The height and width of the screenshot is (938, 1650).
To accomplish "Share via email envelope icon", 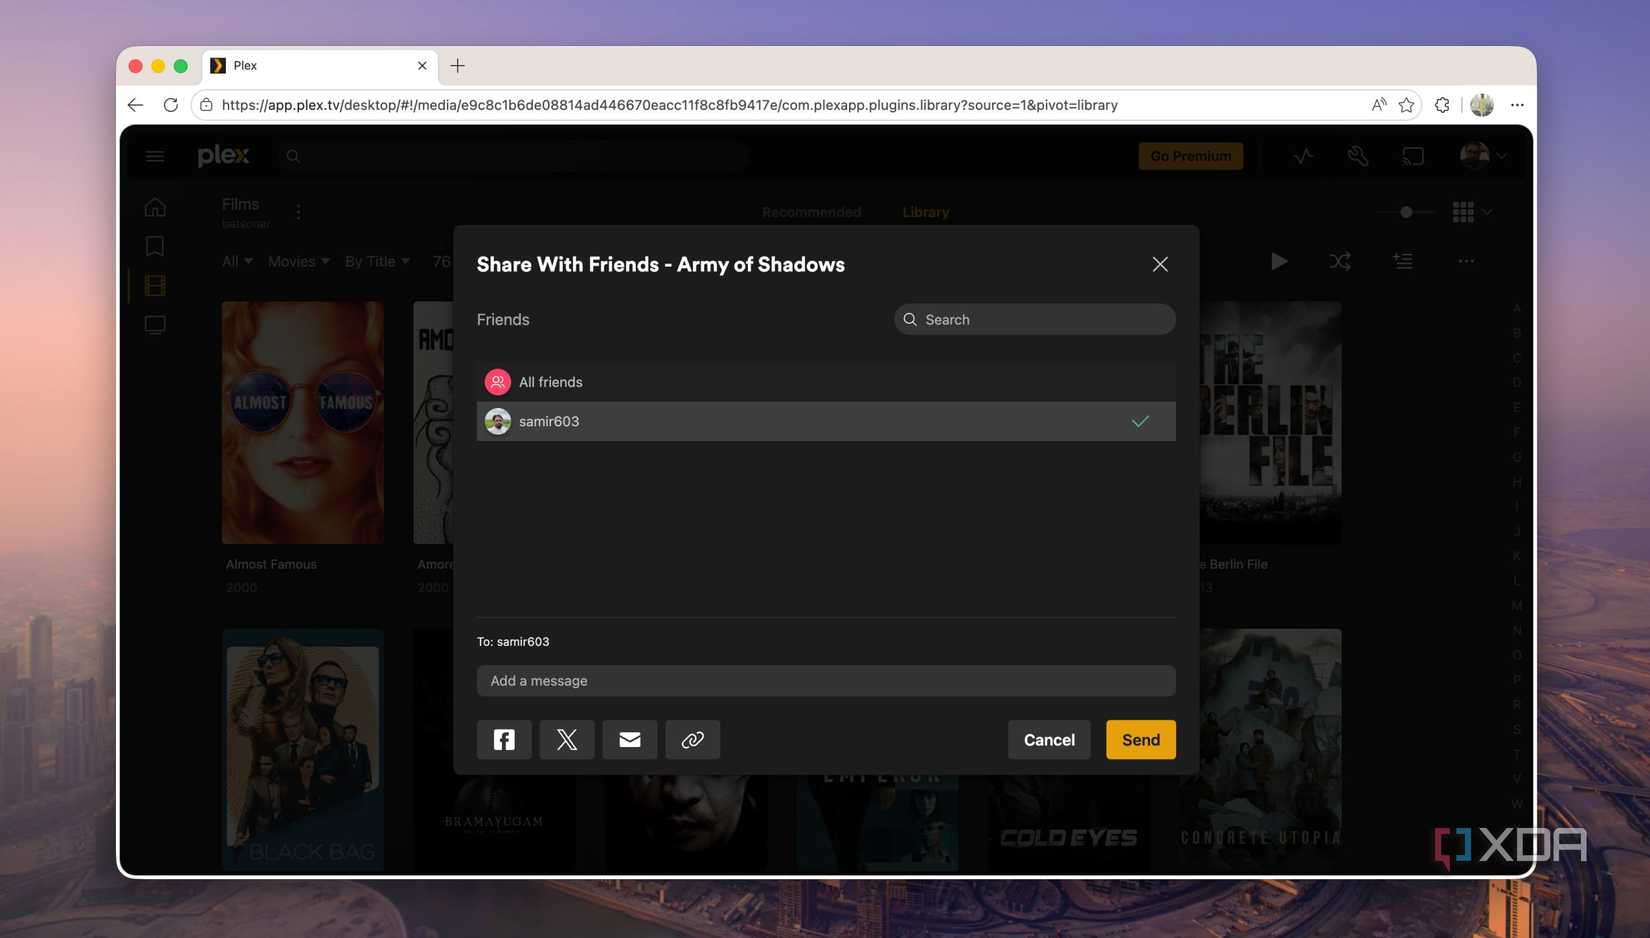I will (x=630, y=739).
